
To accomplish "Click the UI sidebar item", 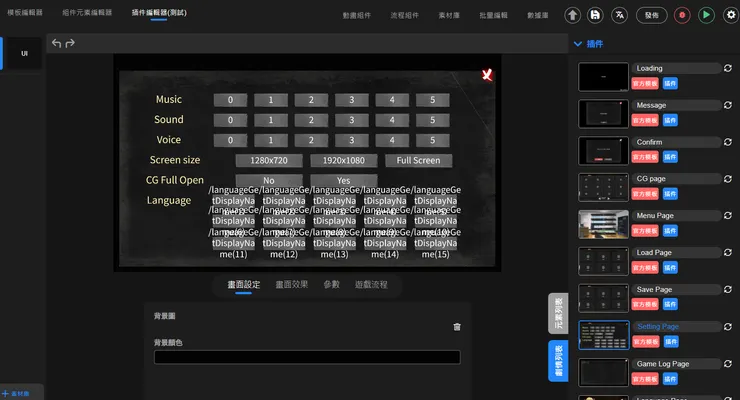I will [24, 53].
